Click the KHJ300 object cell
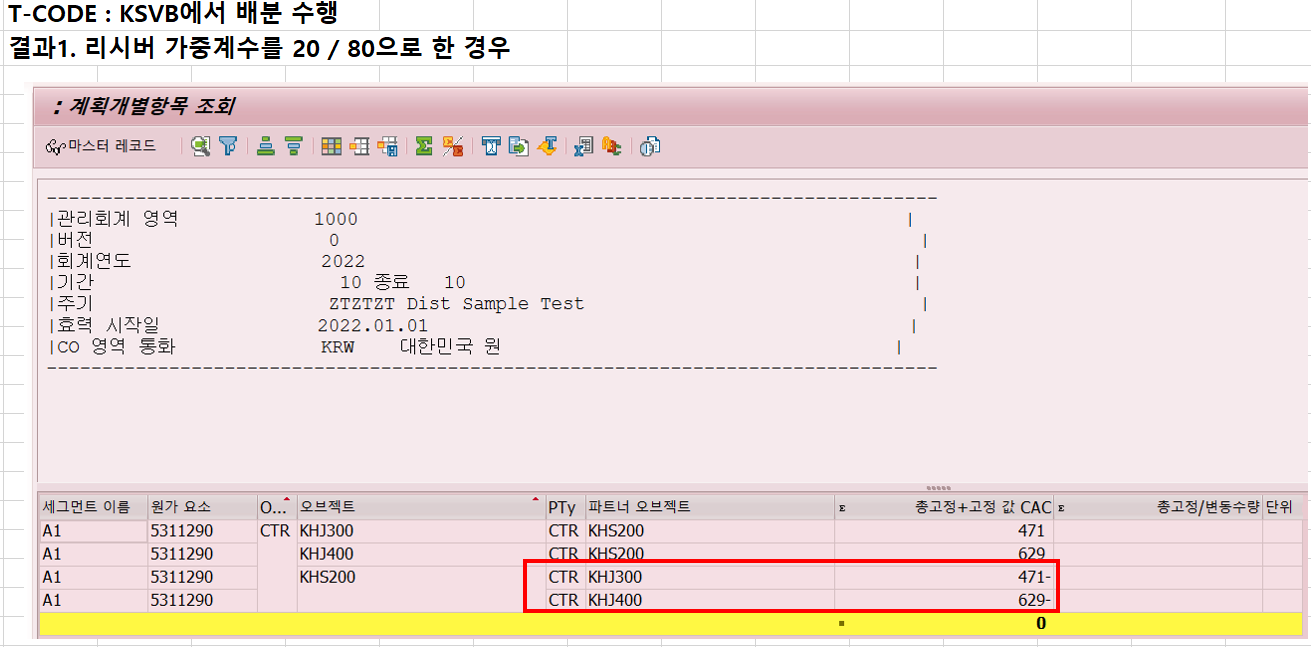 [420, 531]
